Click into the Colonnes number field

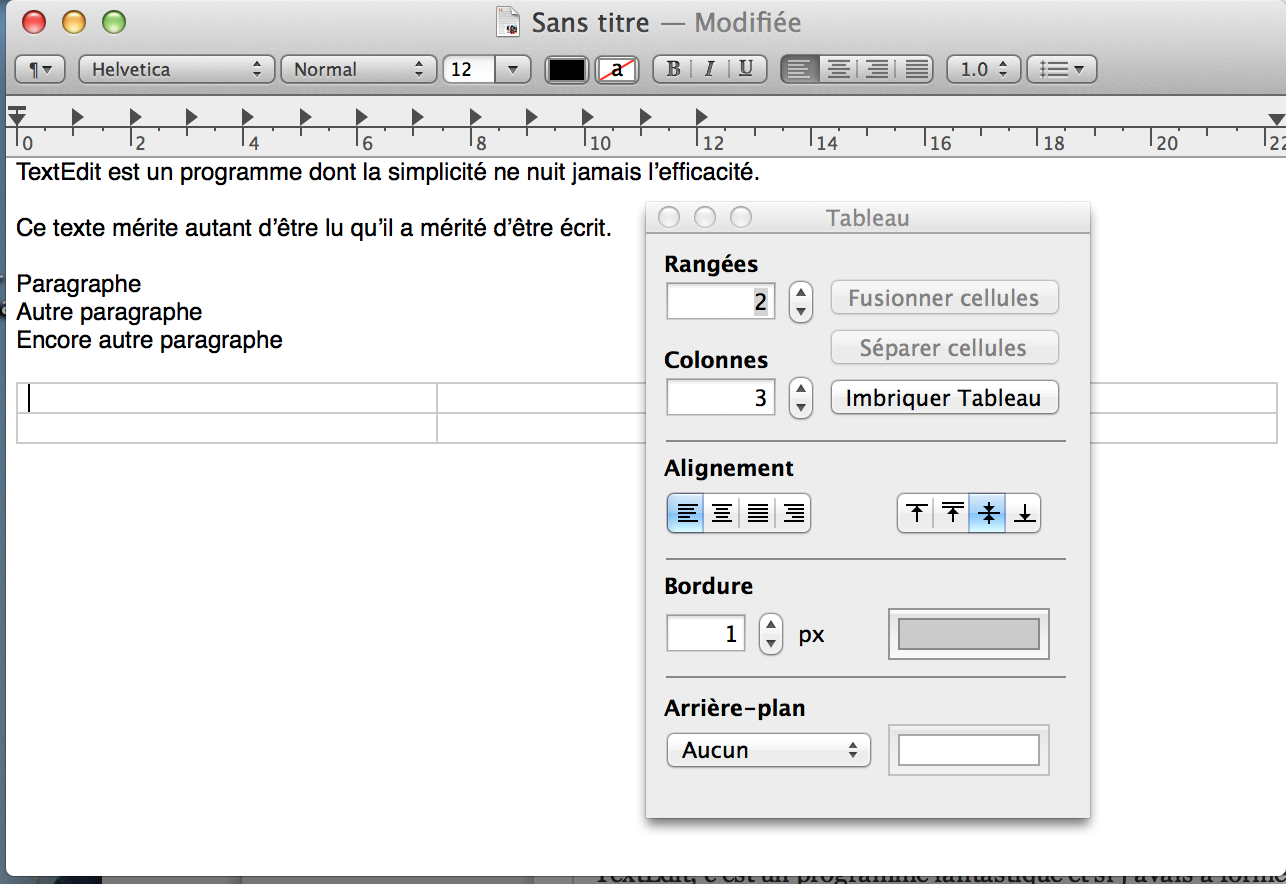(x=720, y=398)
